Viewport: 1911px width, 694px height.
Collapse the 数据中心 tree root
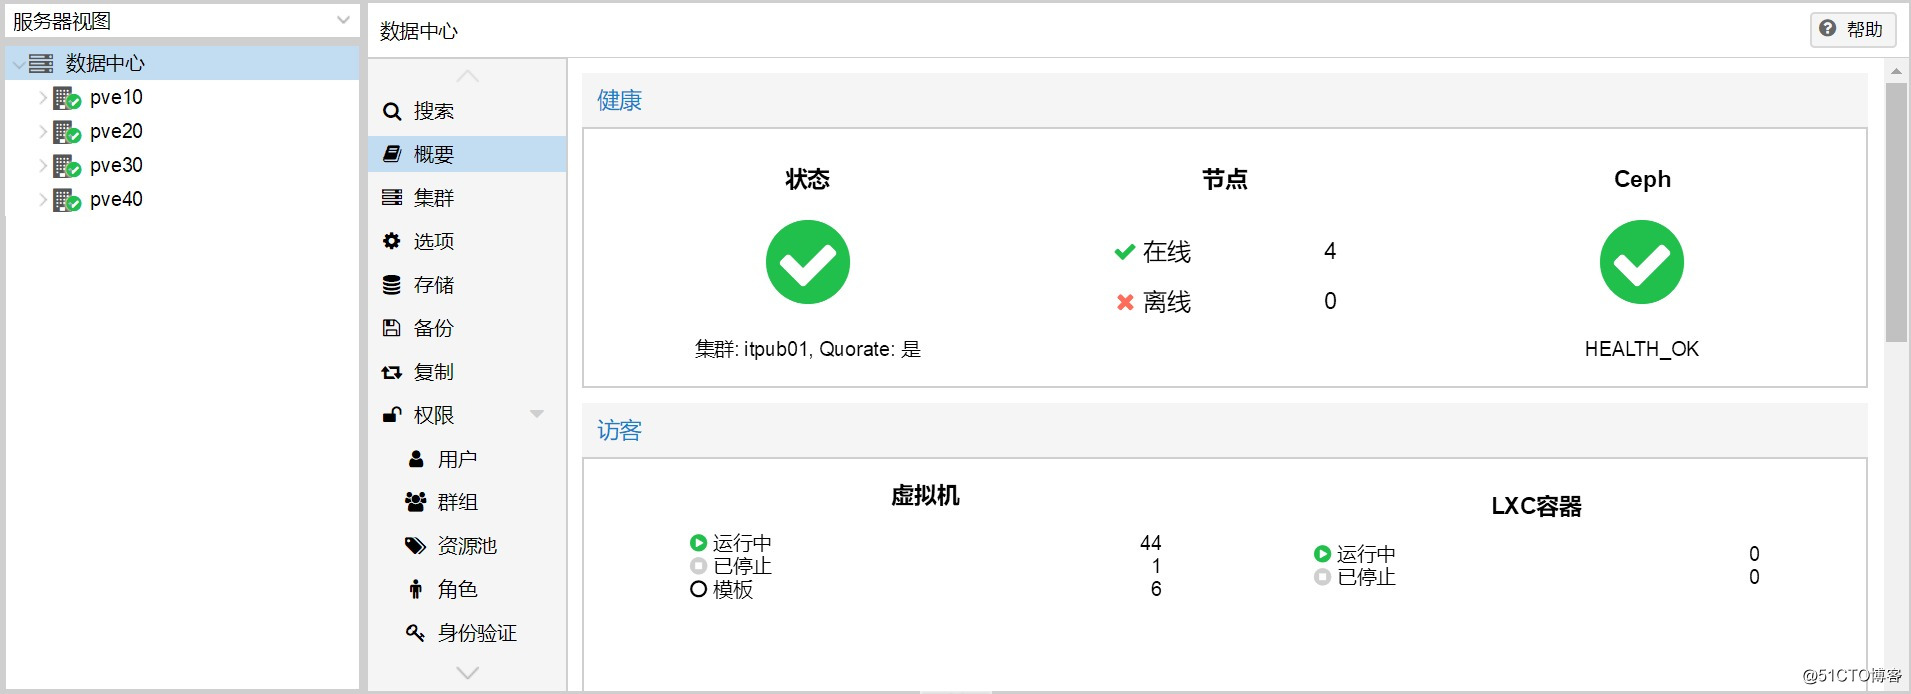18,64
